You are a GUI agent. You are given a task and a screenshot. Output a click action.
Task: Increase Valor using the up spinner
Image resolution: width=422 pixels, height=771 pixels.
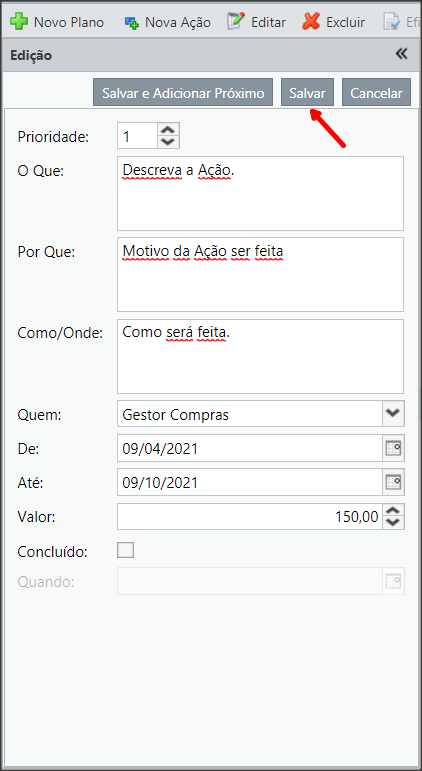tap(393, 510)
